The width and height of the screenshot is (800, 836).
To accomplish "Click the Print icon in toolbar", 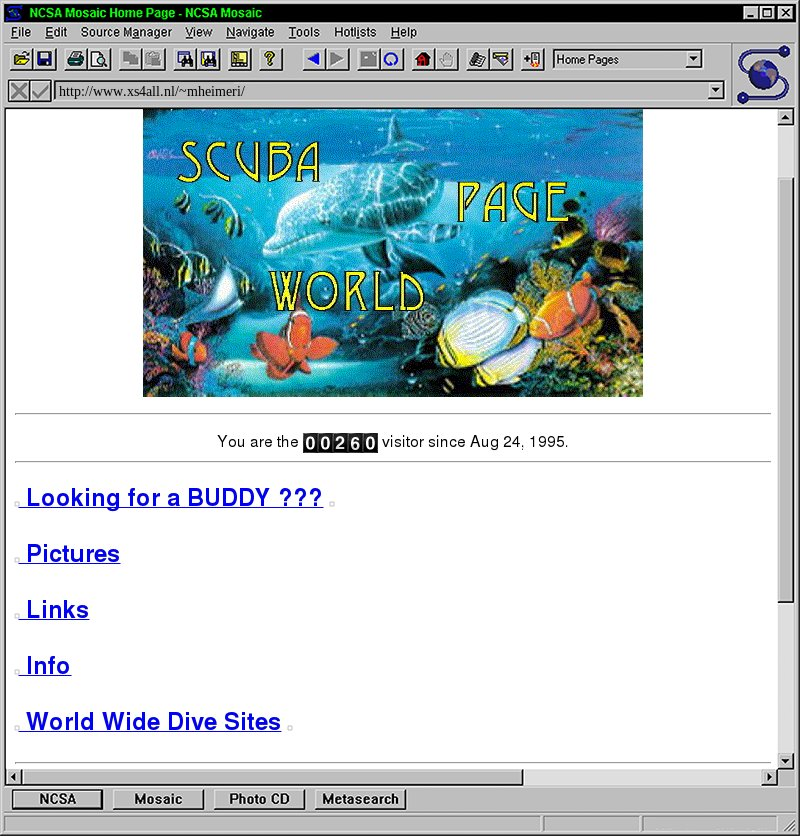I will pos(76,60).
